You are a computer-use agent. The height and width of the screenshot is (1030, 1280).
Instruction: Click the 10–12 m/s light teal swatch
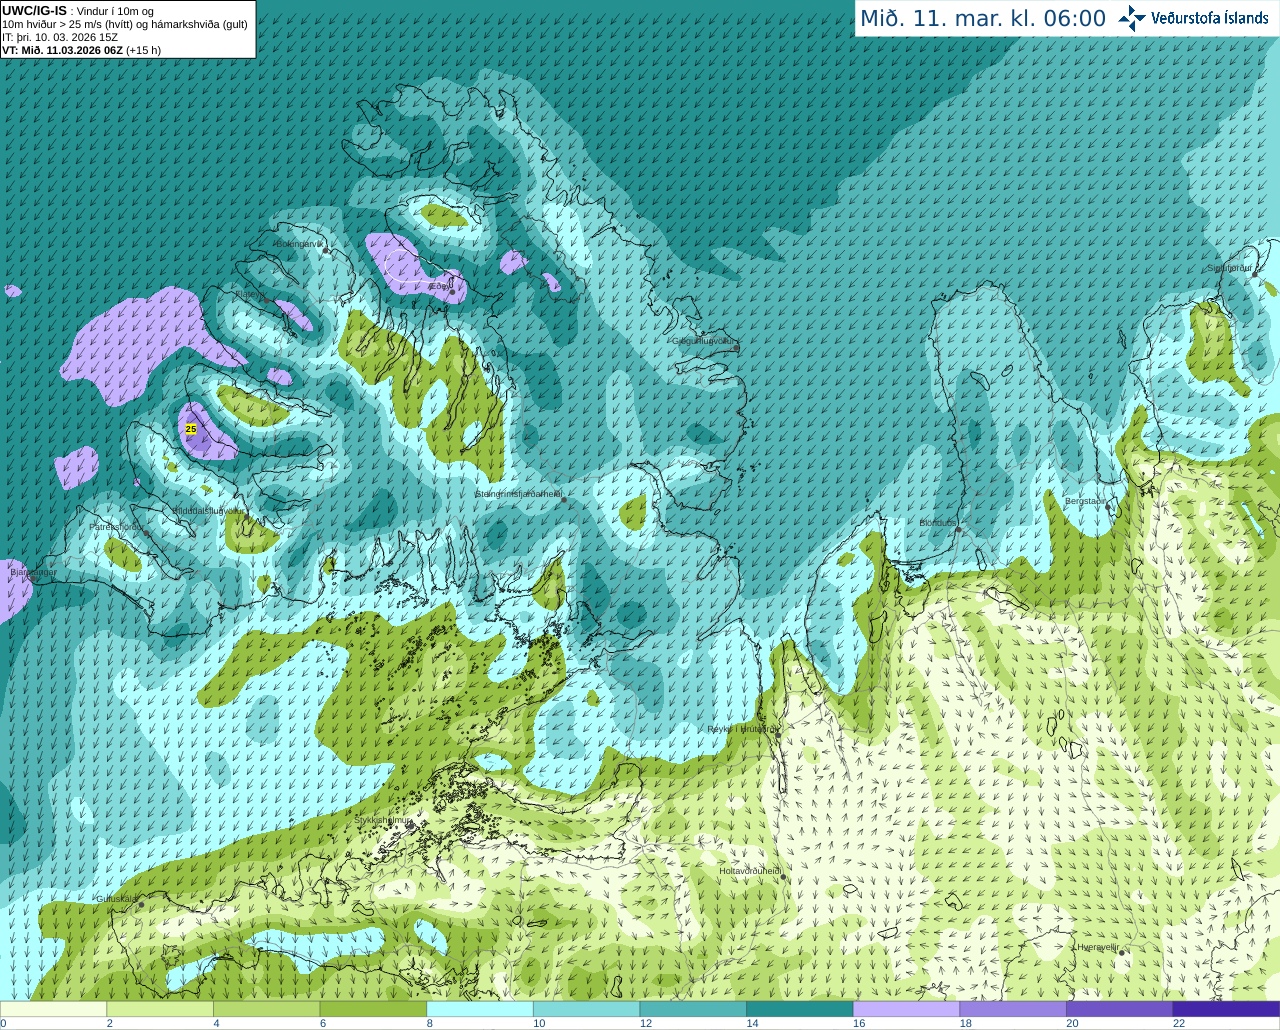(x=586, y=1009)
